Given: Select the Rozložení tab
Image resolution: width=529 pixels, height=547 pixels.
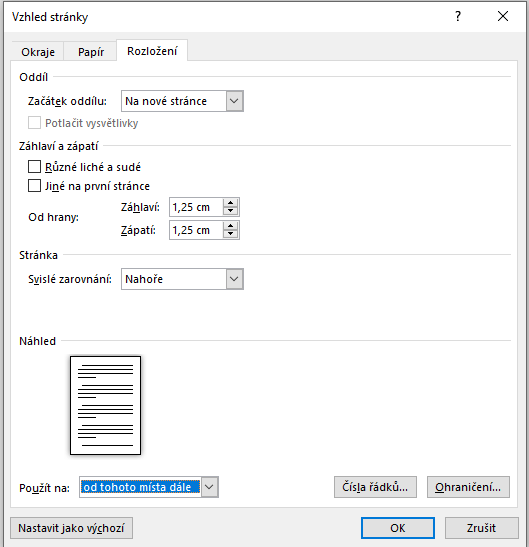Looking at the screenshot, I should coord(152,51).
